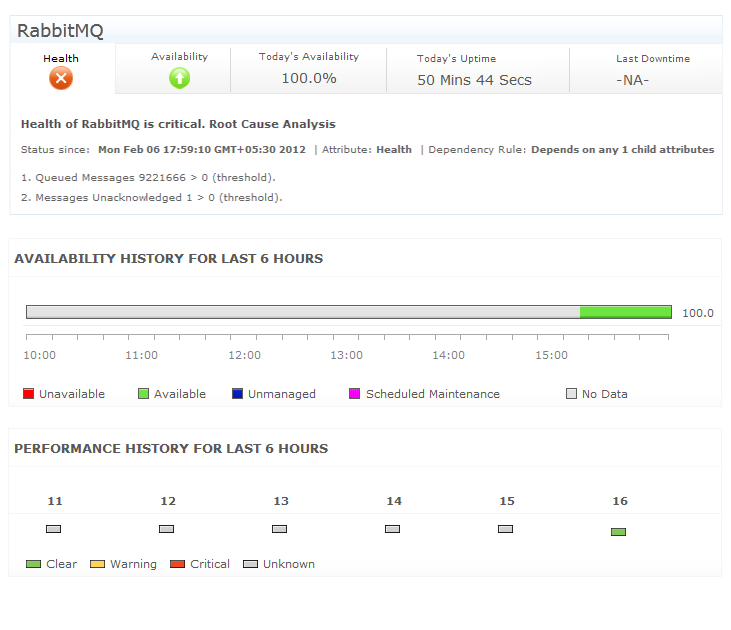Viewport: 731px width, 630px height.
Task: Open Today's Availability 100.0% section
Action: 309,69
